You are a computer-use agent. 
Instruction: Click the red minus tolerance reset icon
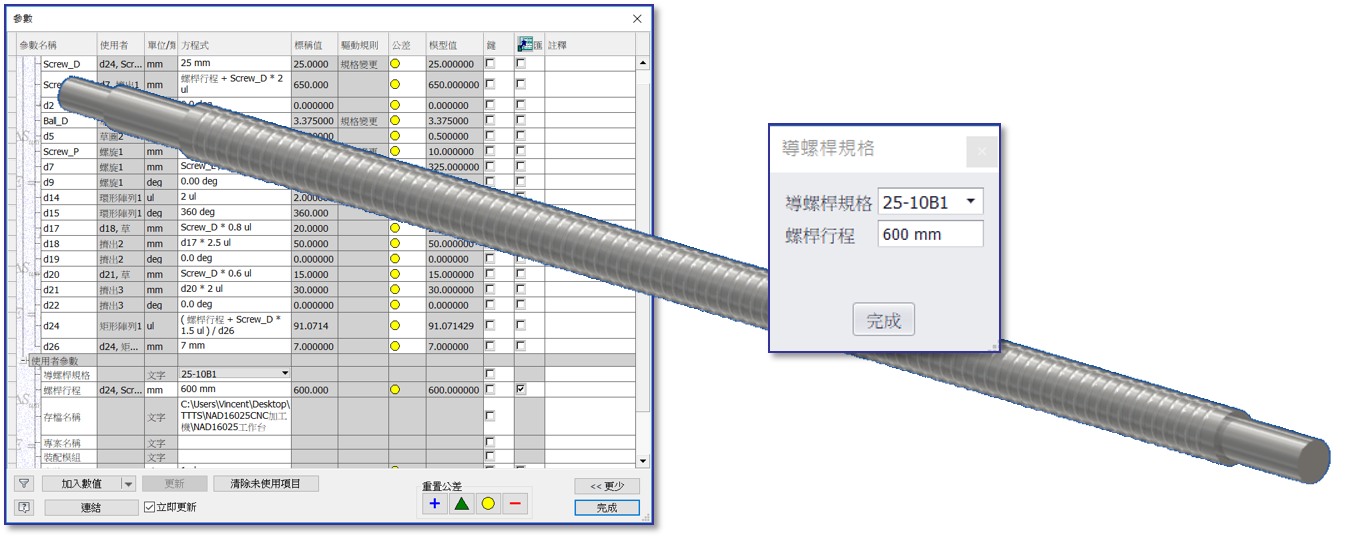pos(515,504)
